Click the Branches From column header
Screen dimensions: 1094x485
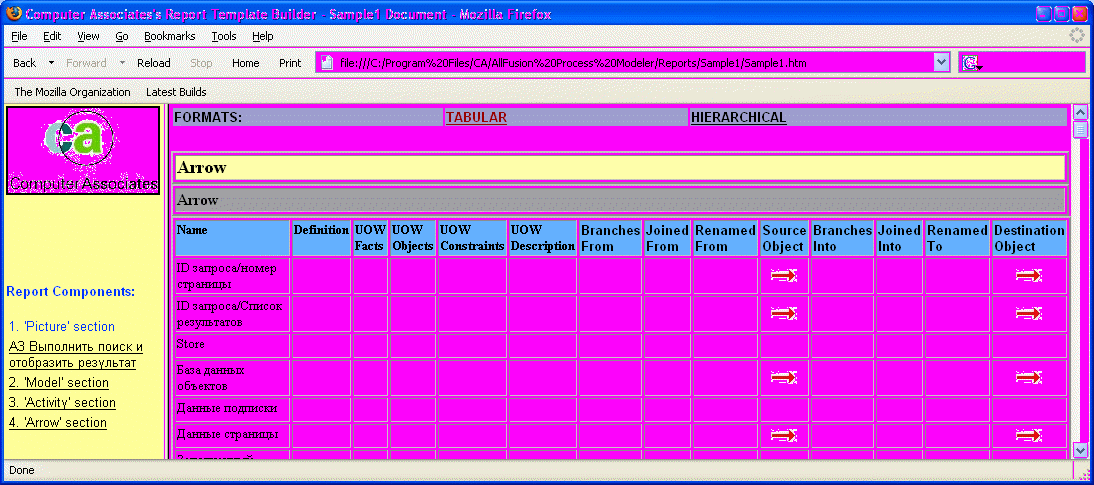pos(610,237)
